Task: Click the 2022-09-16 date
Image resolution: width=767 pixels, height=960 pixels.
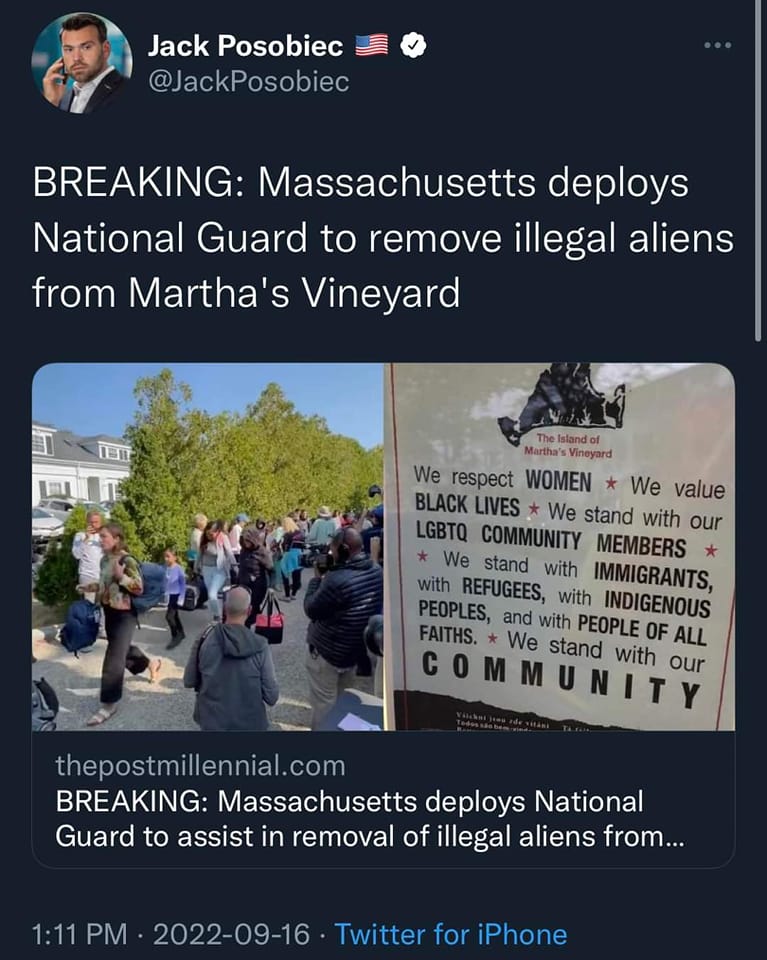Action: pos(231,934)
